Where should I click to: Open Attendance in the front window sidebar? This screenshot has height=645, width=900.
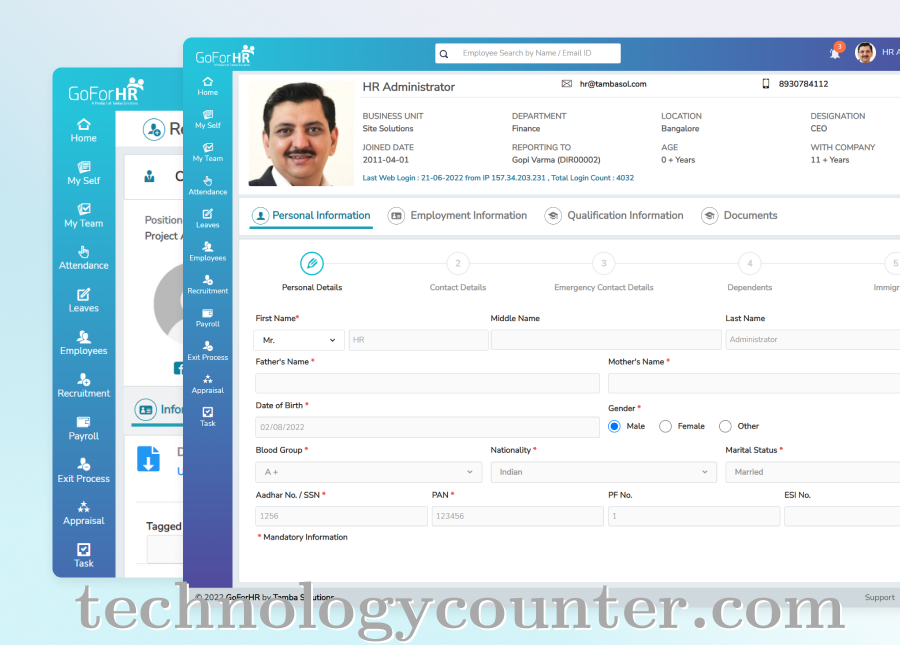[x=208, y=186]
